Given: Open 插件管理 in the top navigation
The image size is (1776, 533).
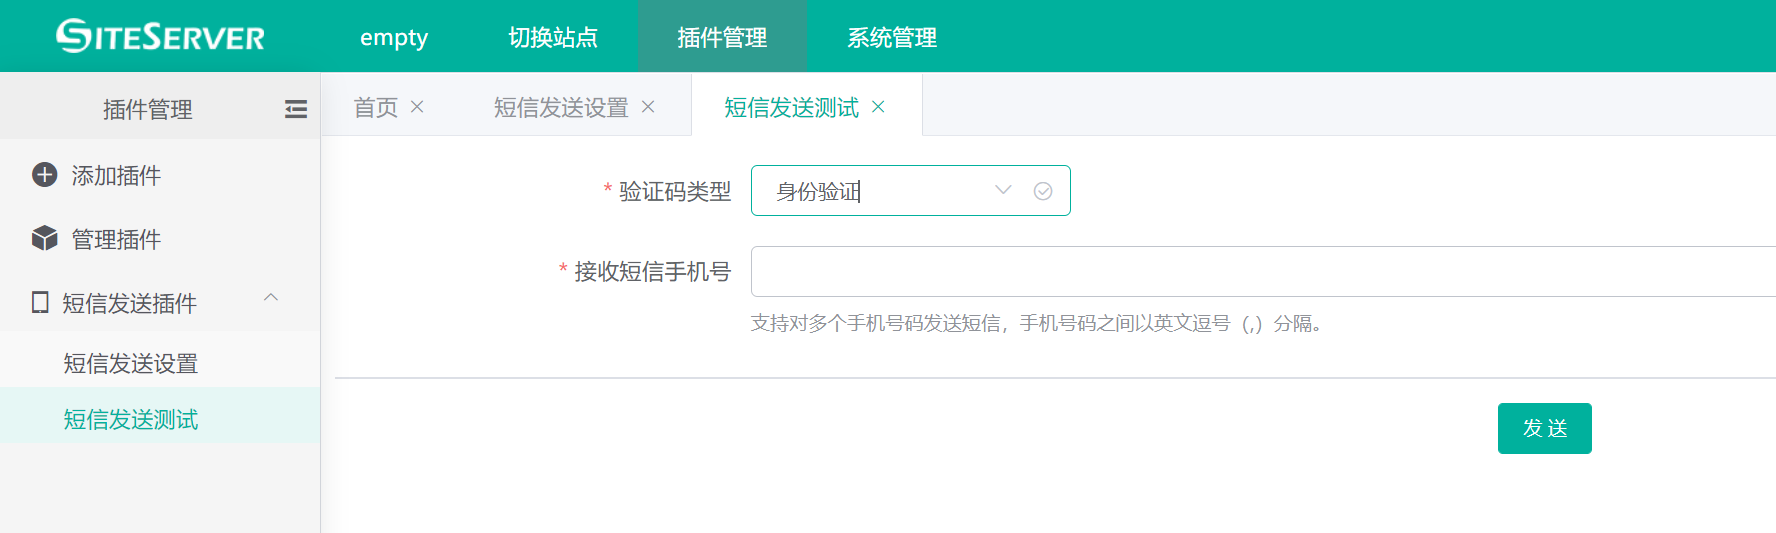Looking at the screenshot, I should click(x=722, y=37).
